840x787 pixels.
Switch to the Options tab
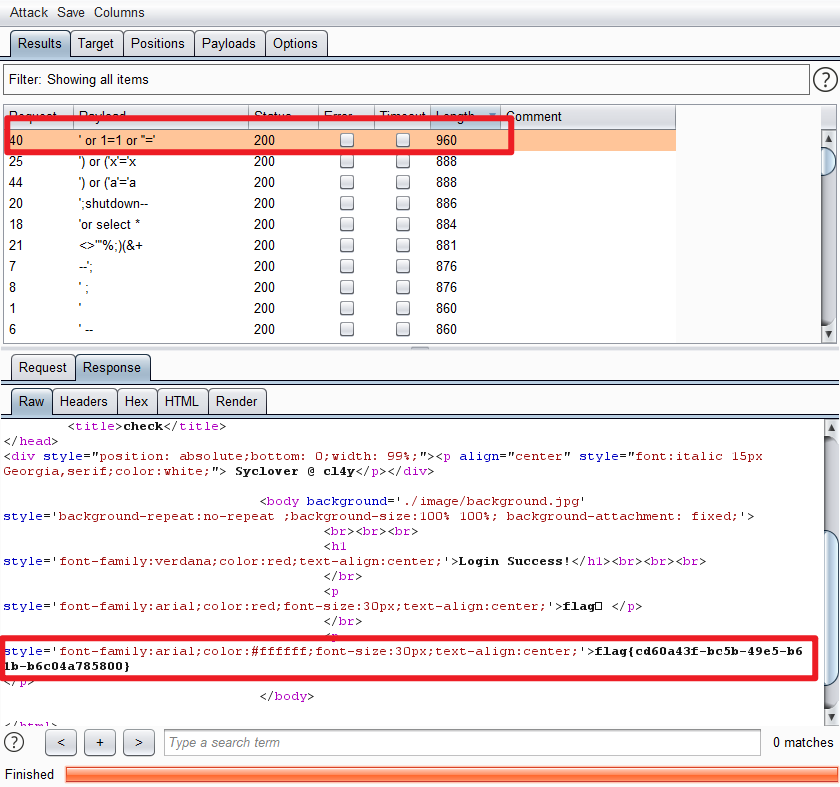(x=295, y=43)
